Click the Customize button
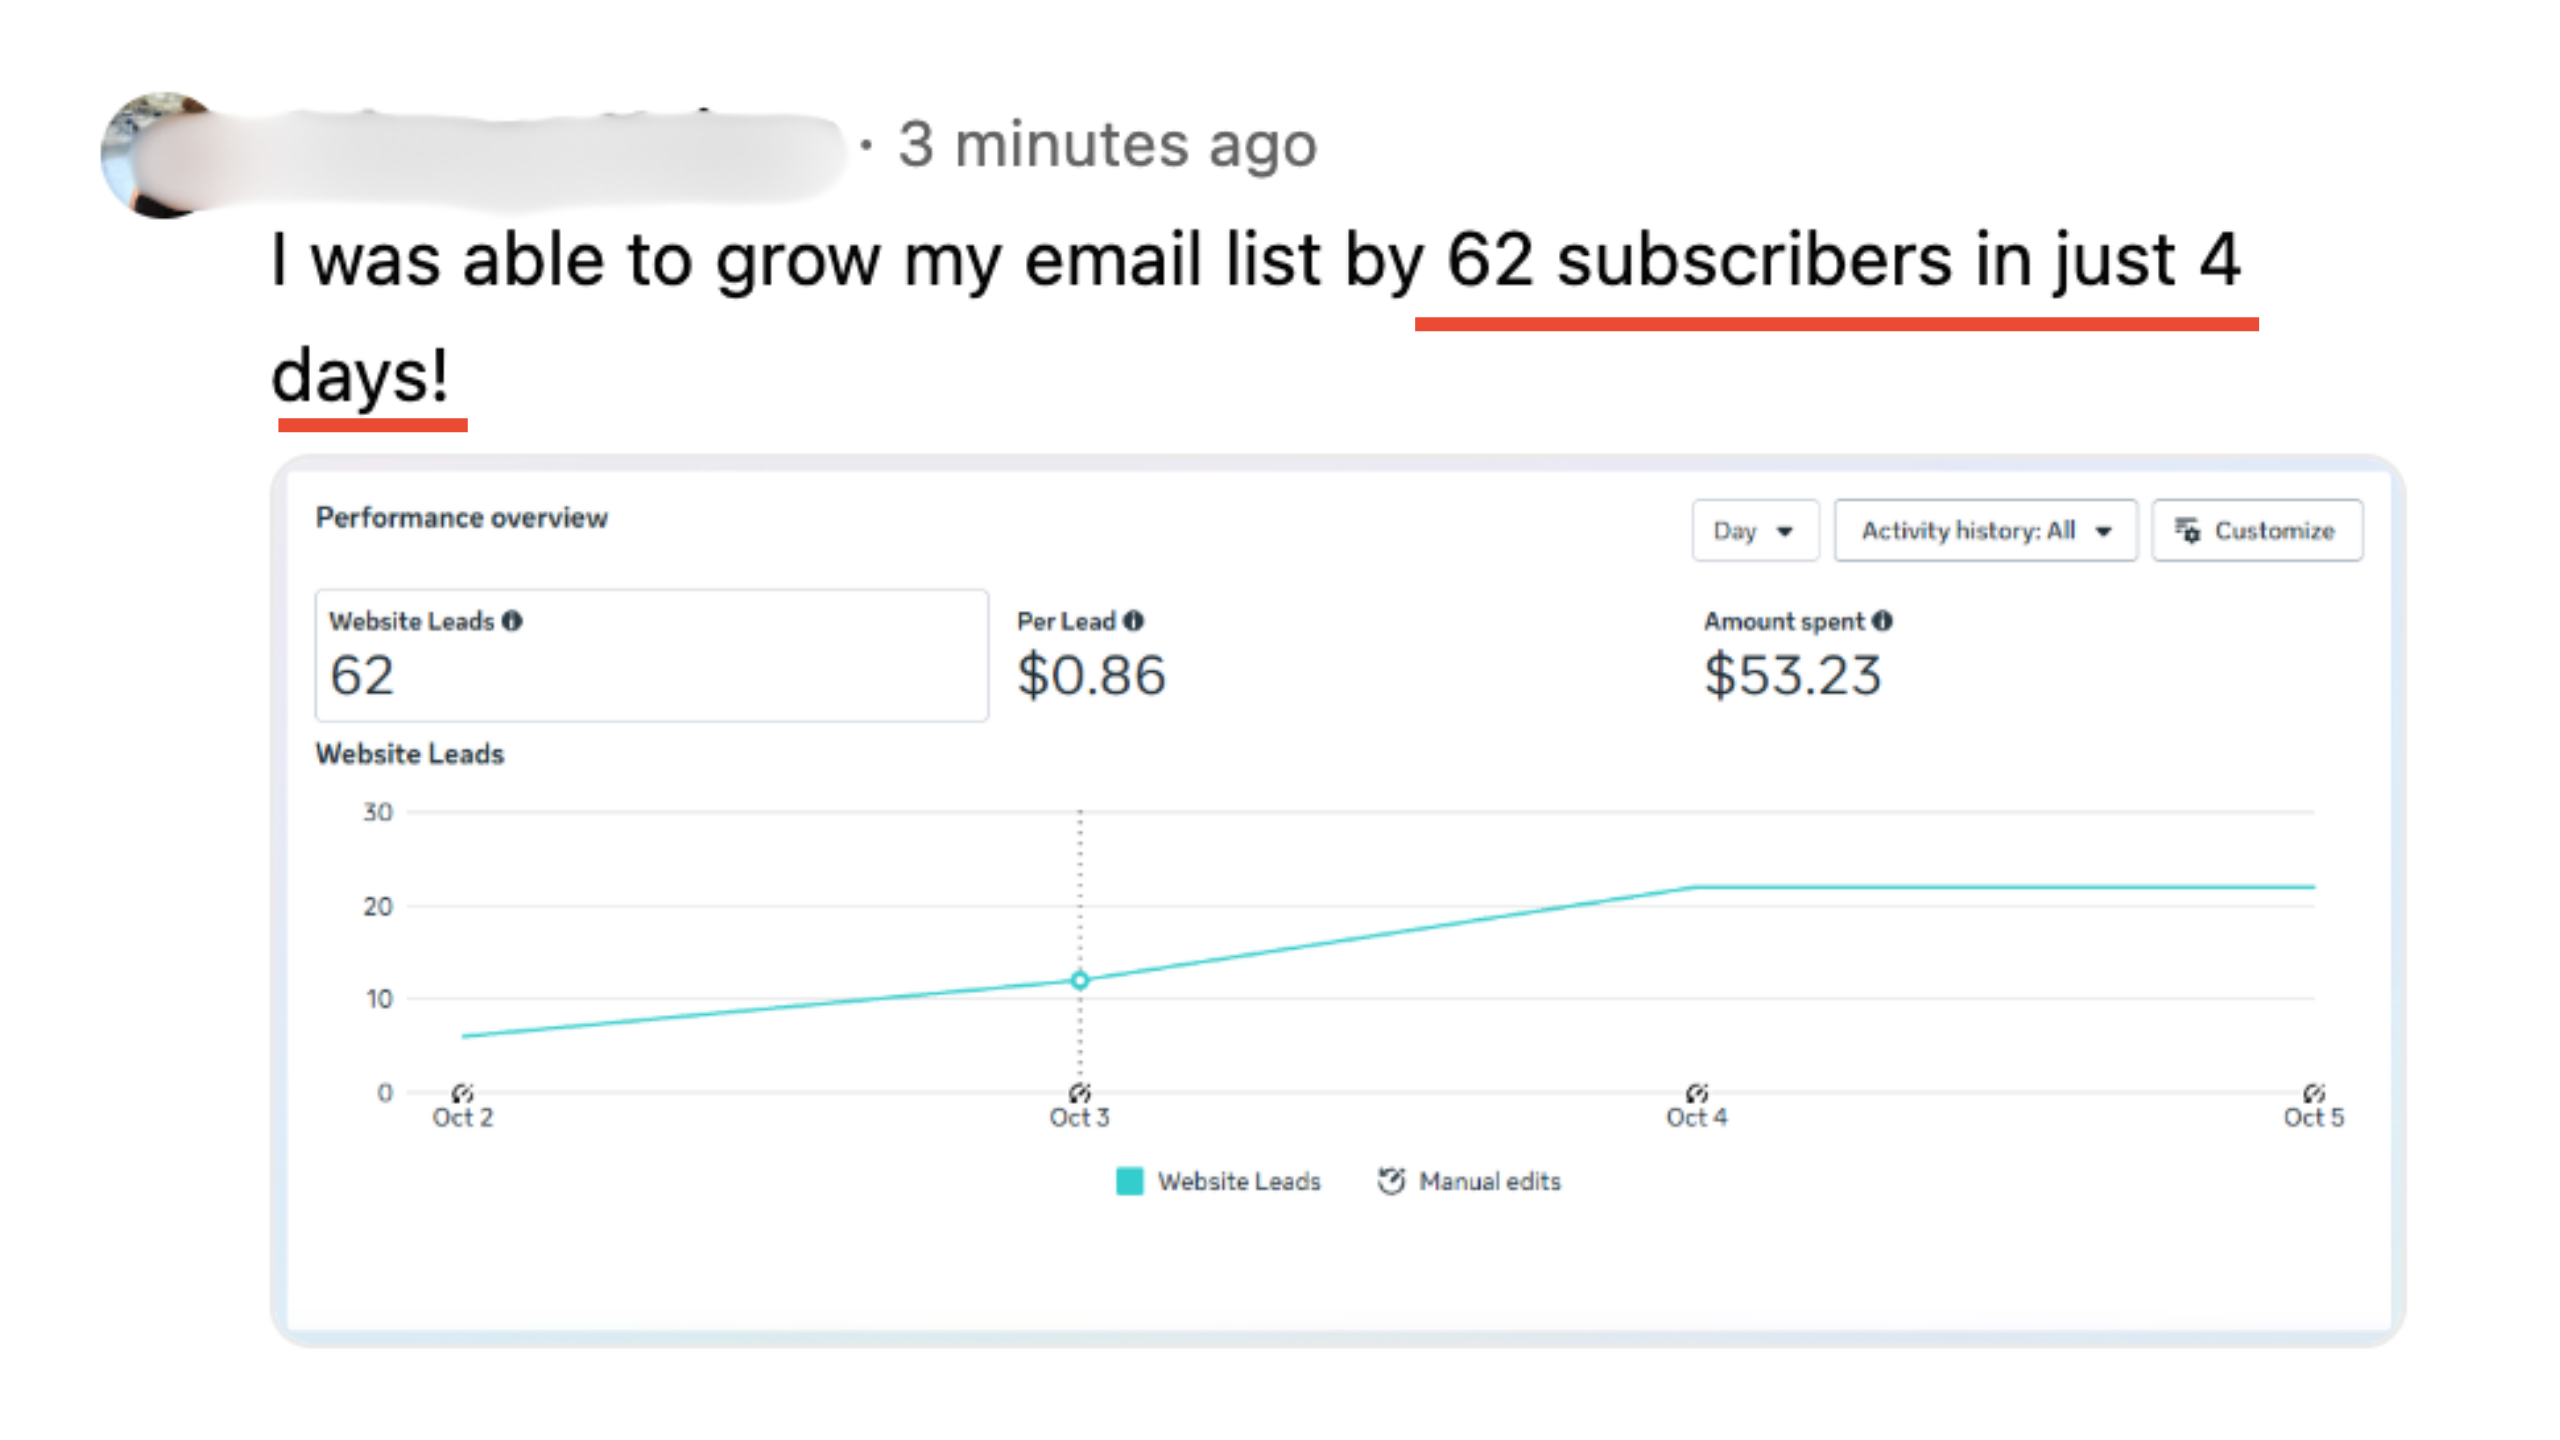The image size is (2560, 1440). tap(2257, 530)
